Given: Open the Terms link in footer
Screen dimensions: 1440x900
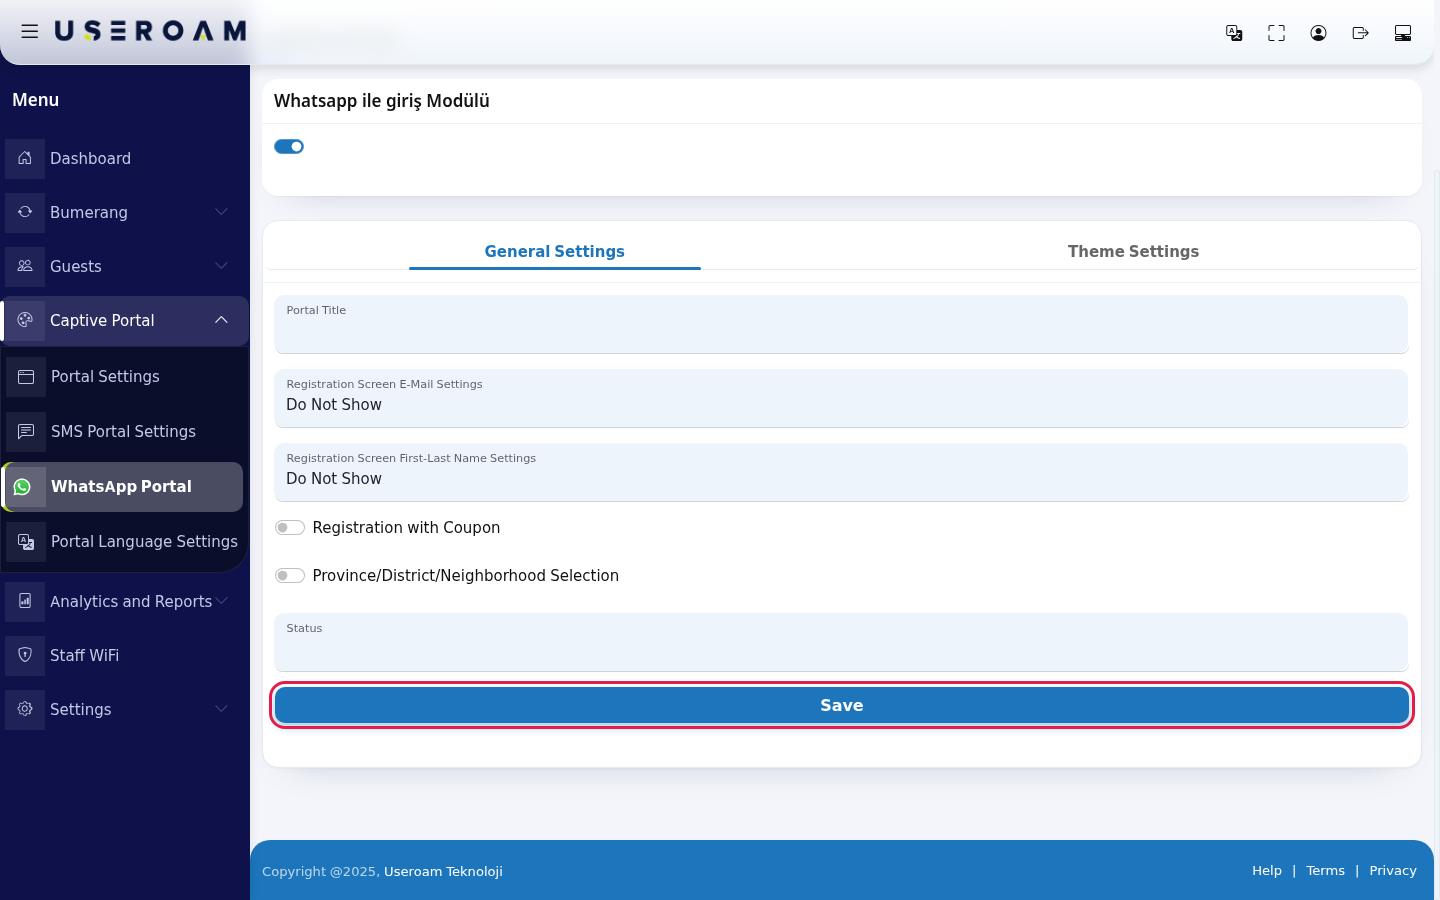Looking at the screenshot, I should point(1325,871).
